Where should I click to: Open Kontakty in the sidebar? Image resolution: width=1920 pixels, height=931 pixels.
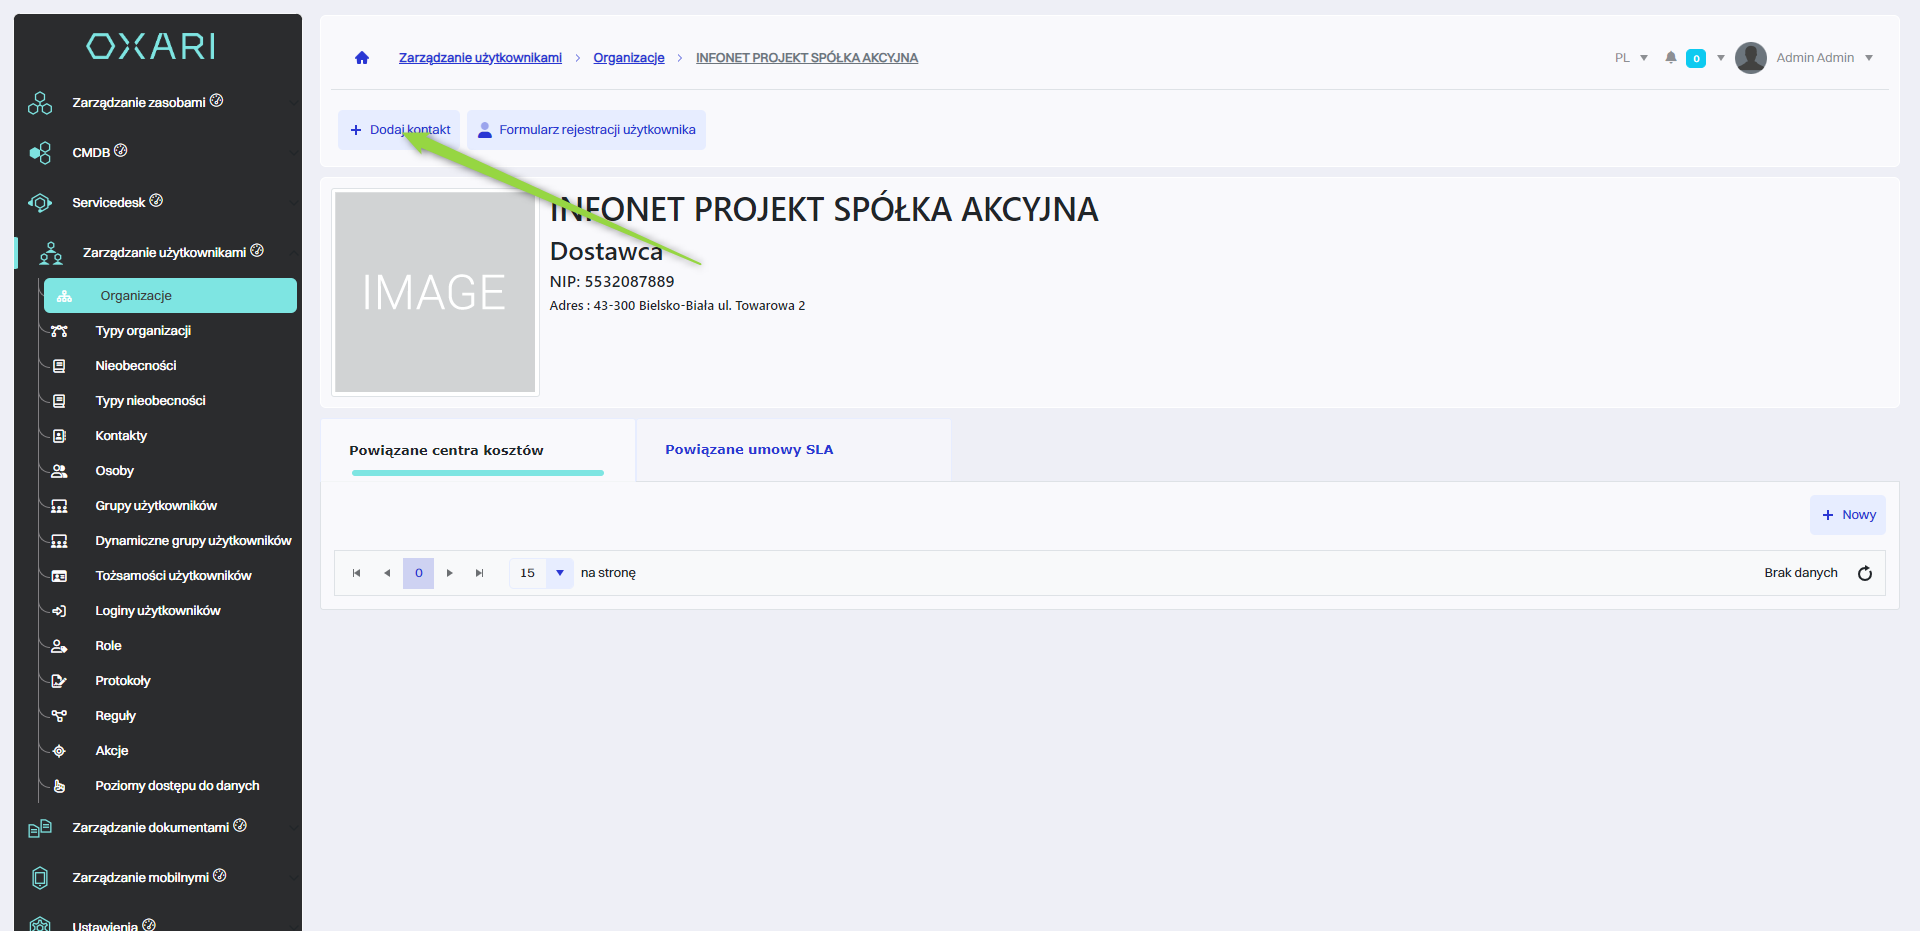[121, 436]
